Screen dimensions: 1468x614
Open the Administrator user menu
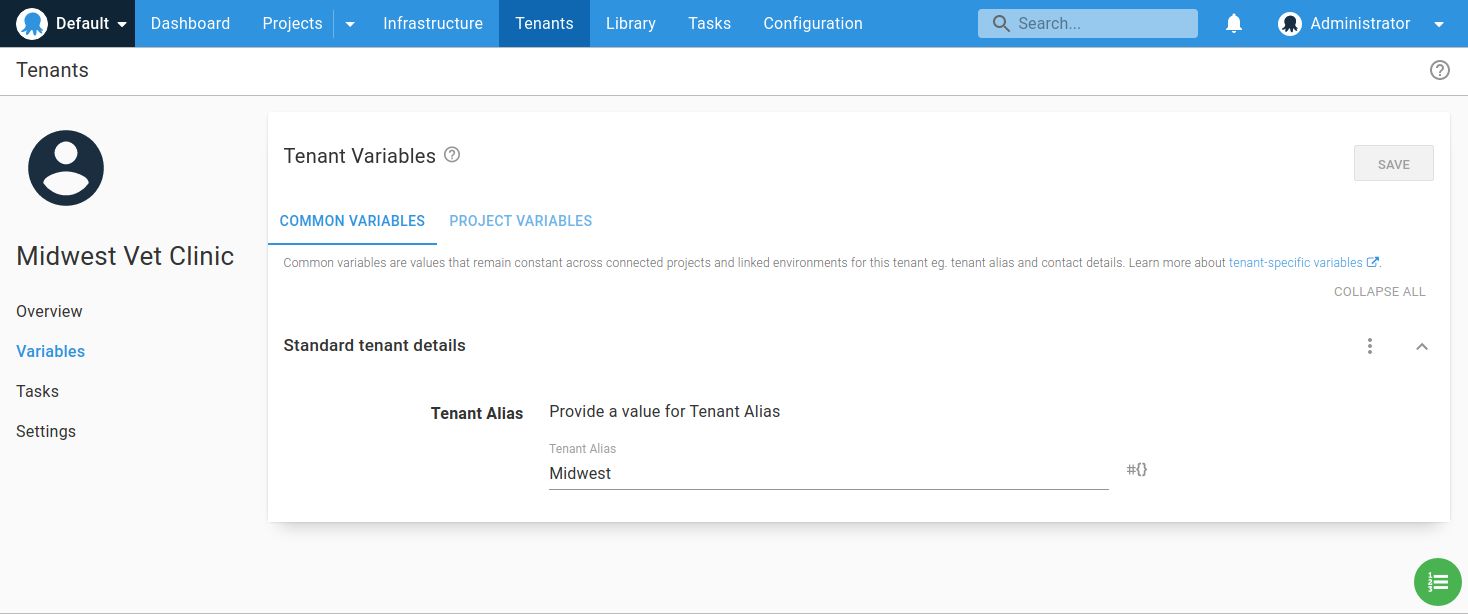(1361, 23)
